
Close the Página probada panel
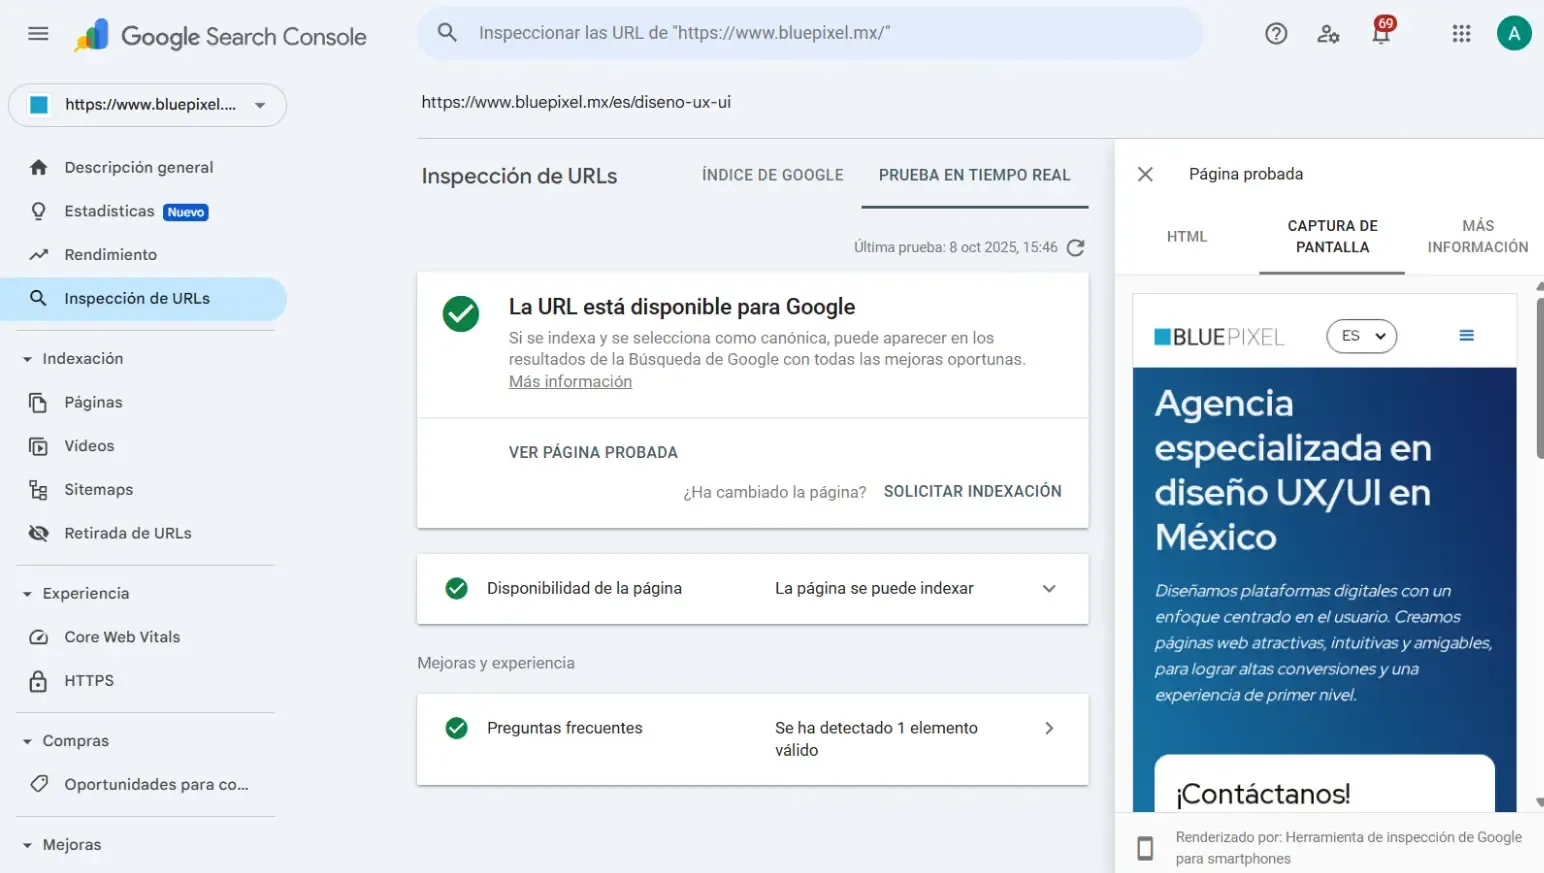[x=1145, y=174]
